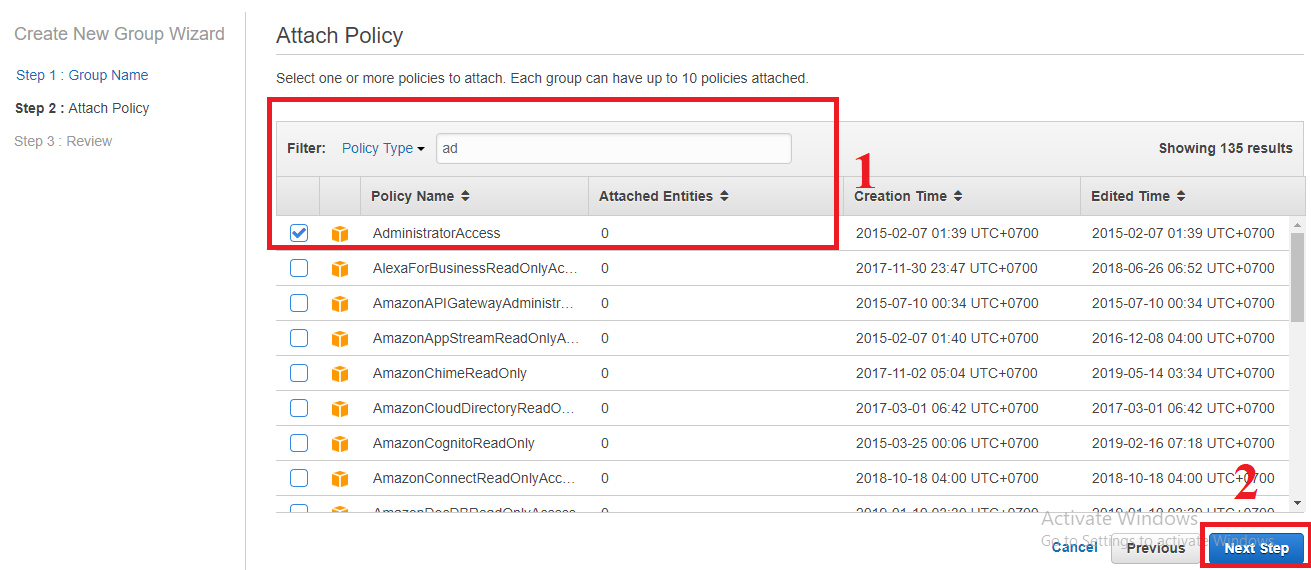
Task: Click the AdministratorAccess policy box icon
Action: pyautogui.click(x=340, y=233)
